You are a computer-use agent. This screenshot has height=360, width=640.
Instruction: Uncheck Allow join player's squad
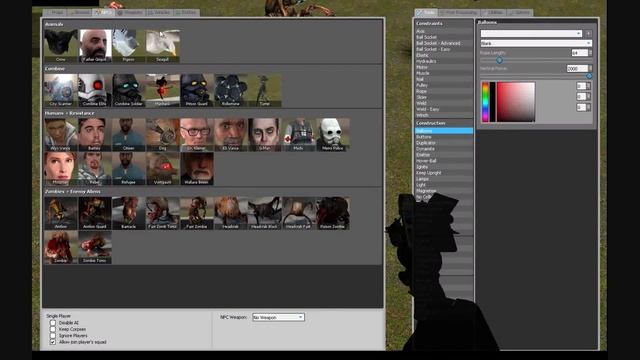[53, 342]
